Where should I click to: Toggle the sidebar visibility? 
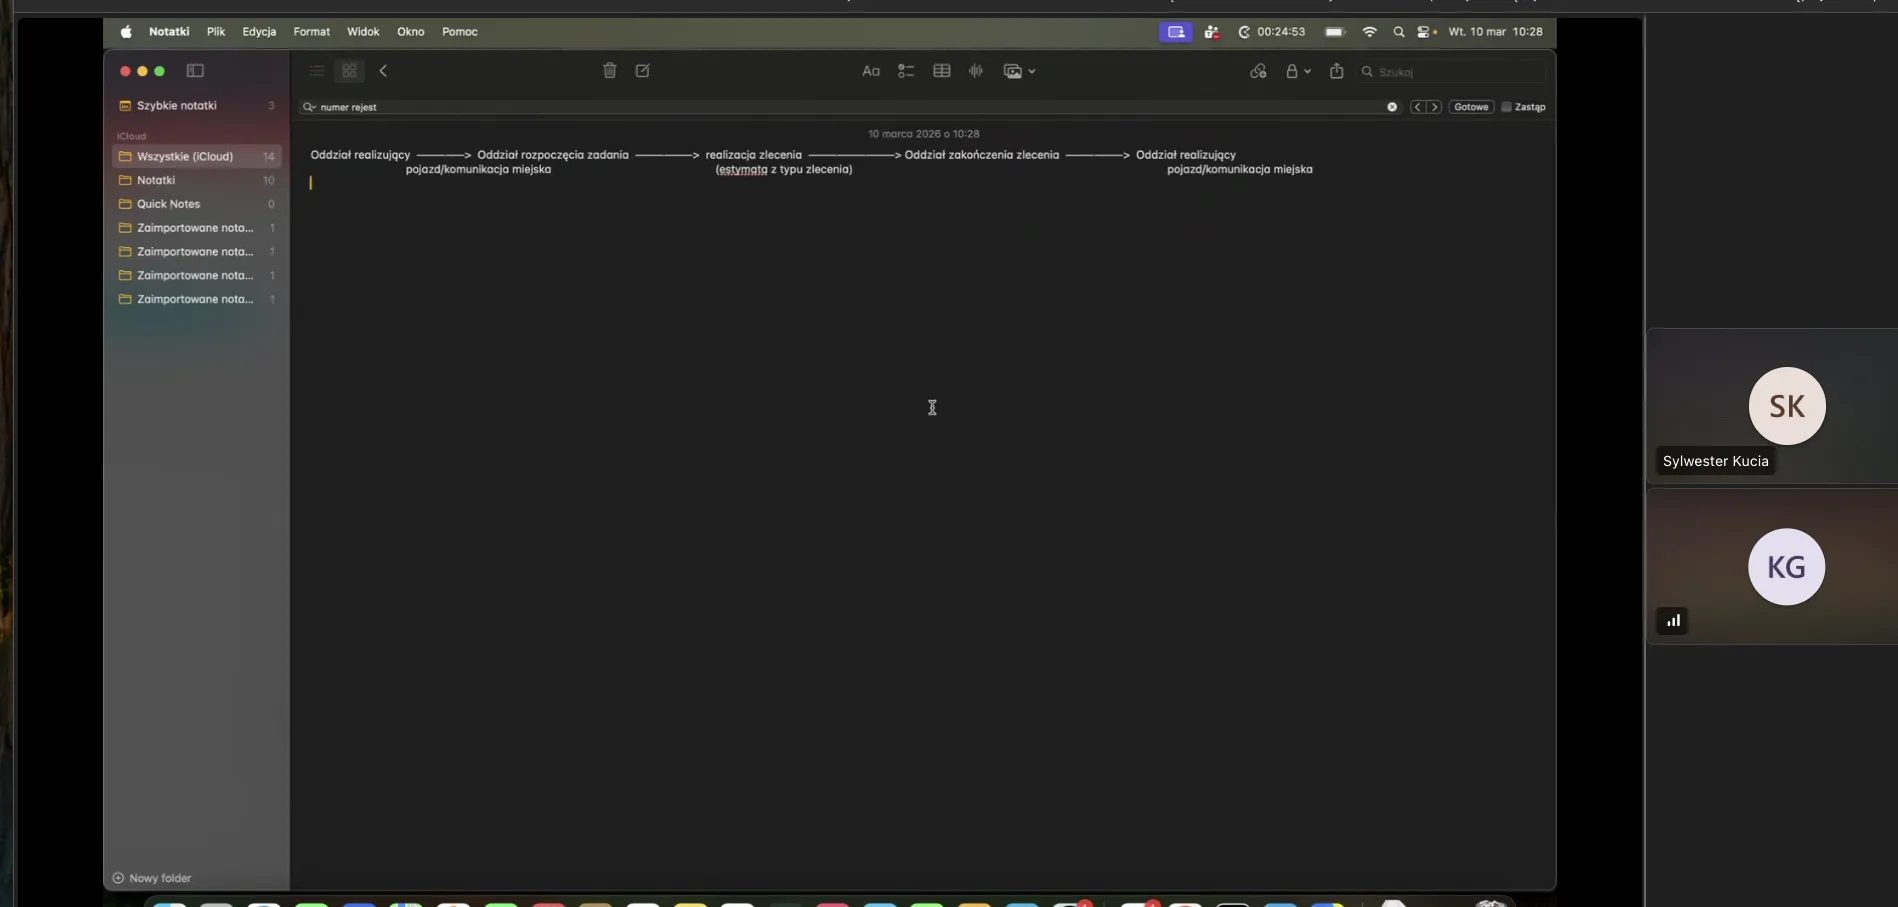(195, 71)
